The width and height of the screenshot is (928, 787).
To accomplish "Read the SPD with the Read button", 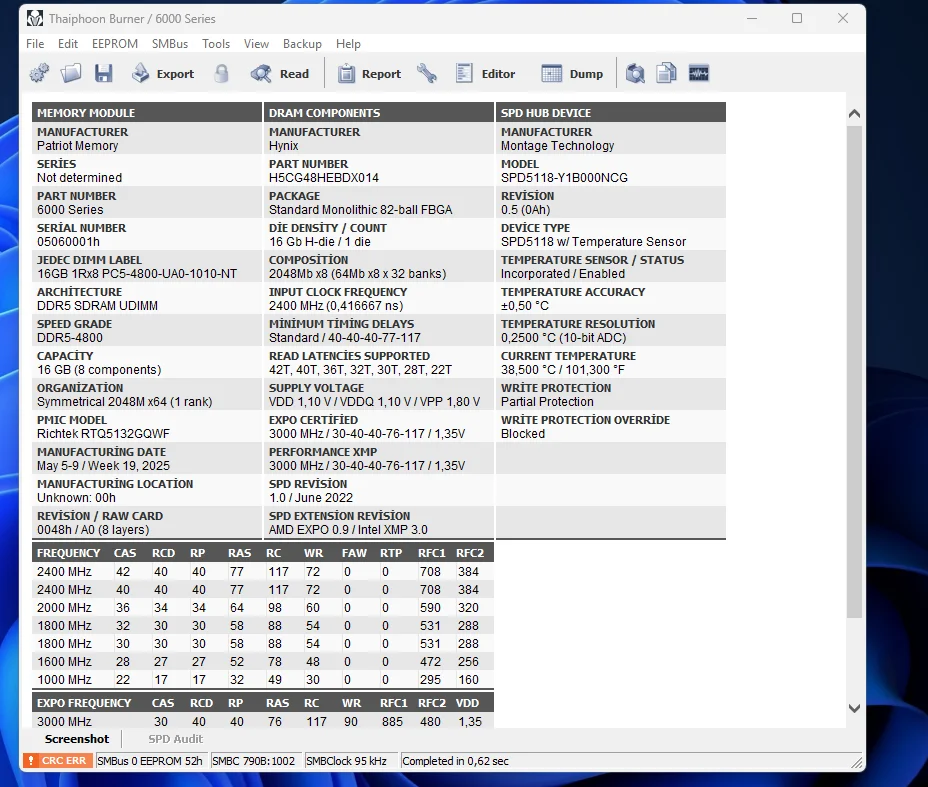I will [x=280, y=73].
